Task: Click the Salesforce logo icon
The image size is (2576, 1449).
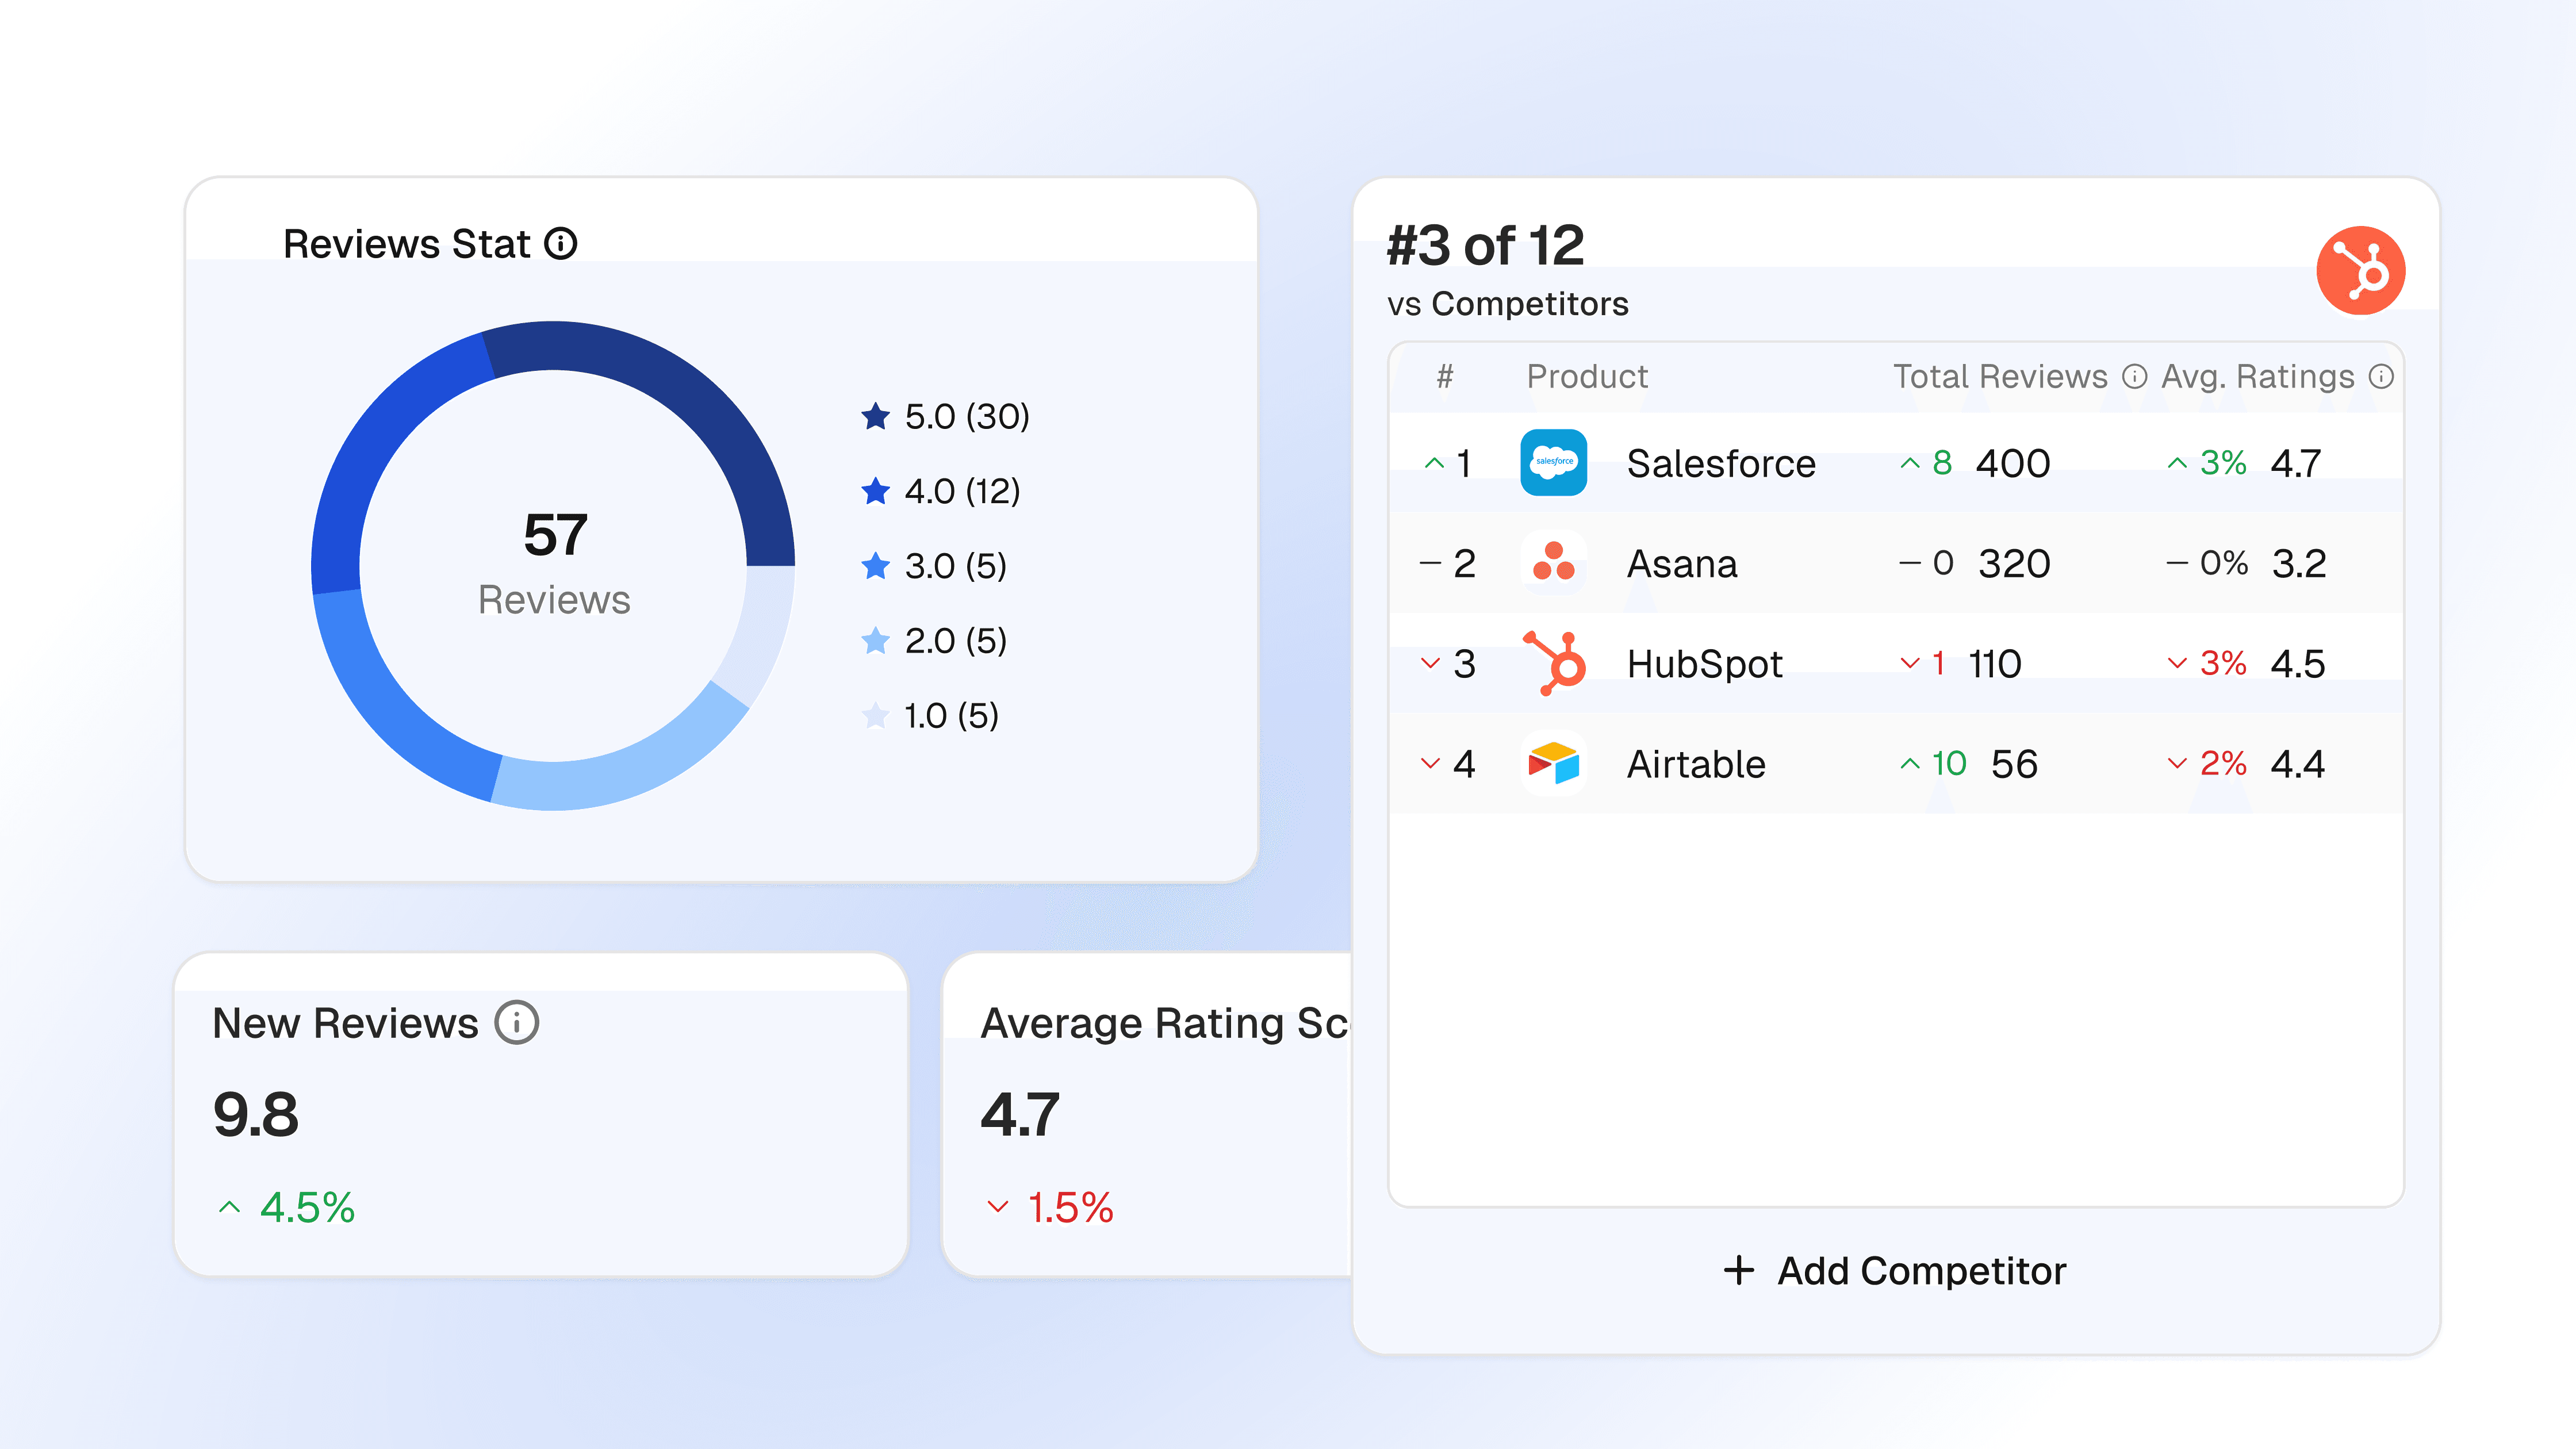Action: (x=1553, y=463)
